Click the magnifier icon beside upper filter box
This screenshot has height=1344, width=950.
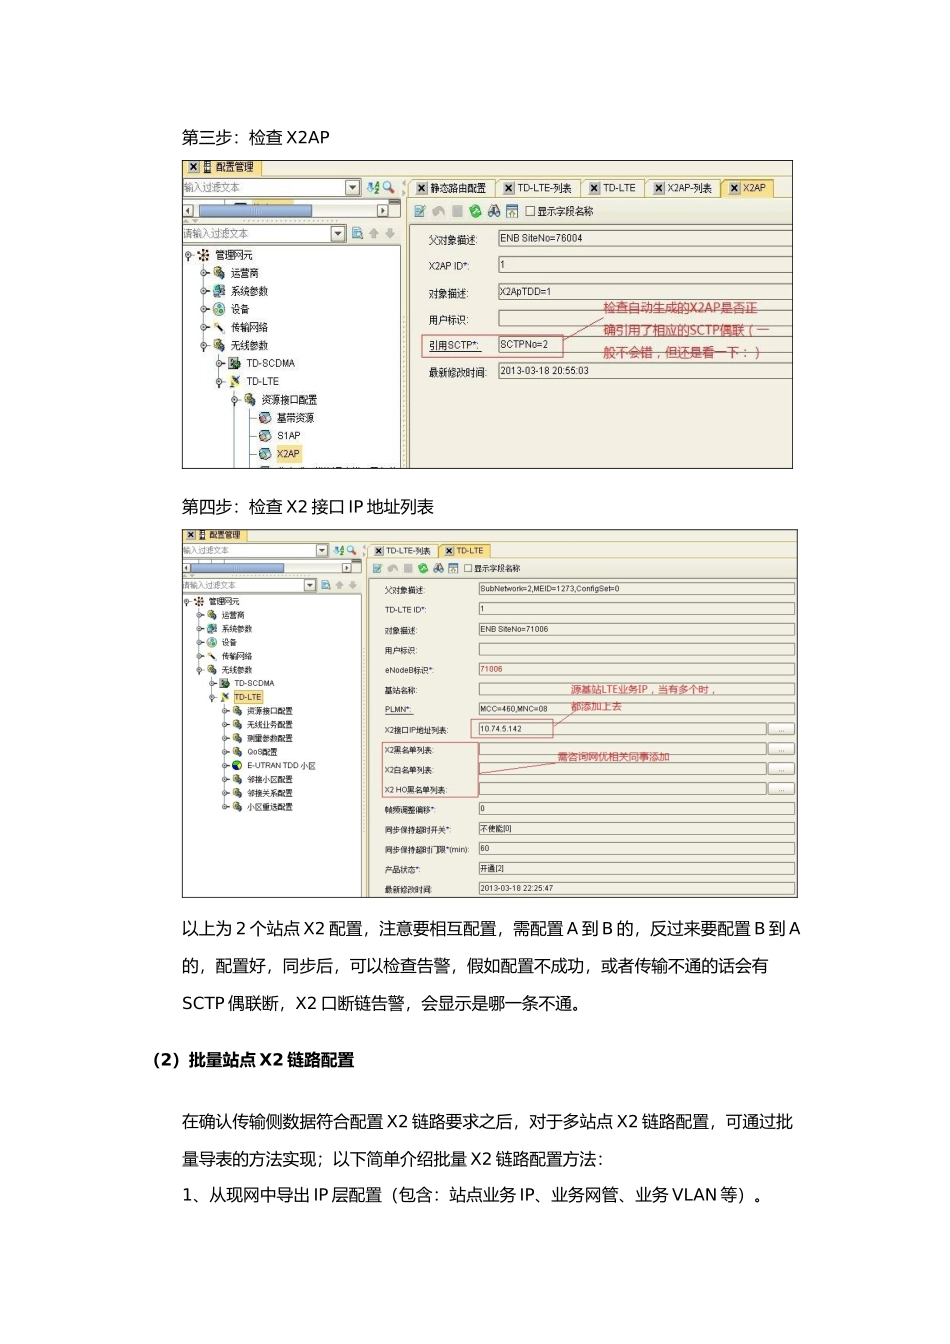pyautogui.click(x=388, y=188)
